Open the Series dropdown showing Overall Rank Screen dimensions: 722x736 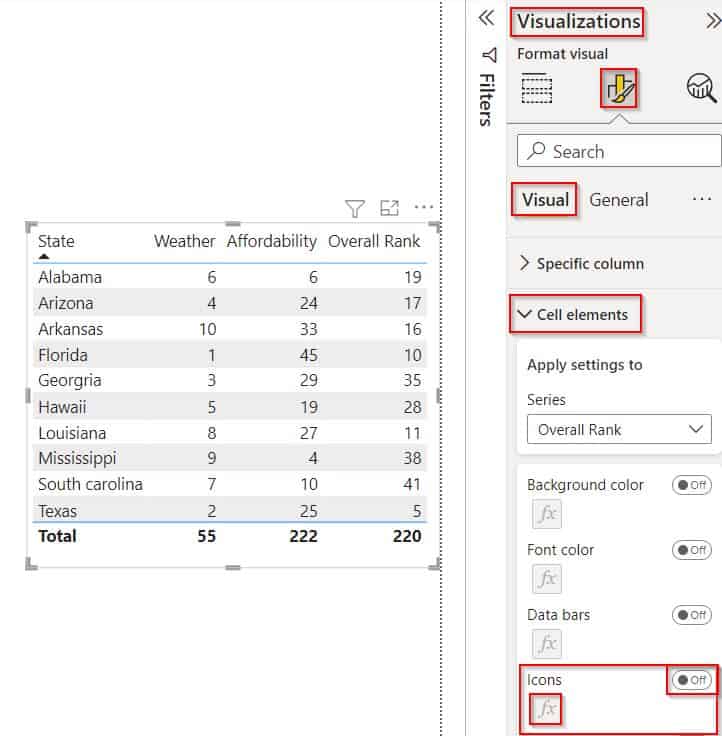click(x=619, y=429)
